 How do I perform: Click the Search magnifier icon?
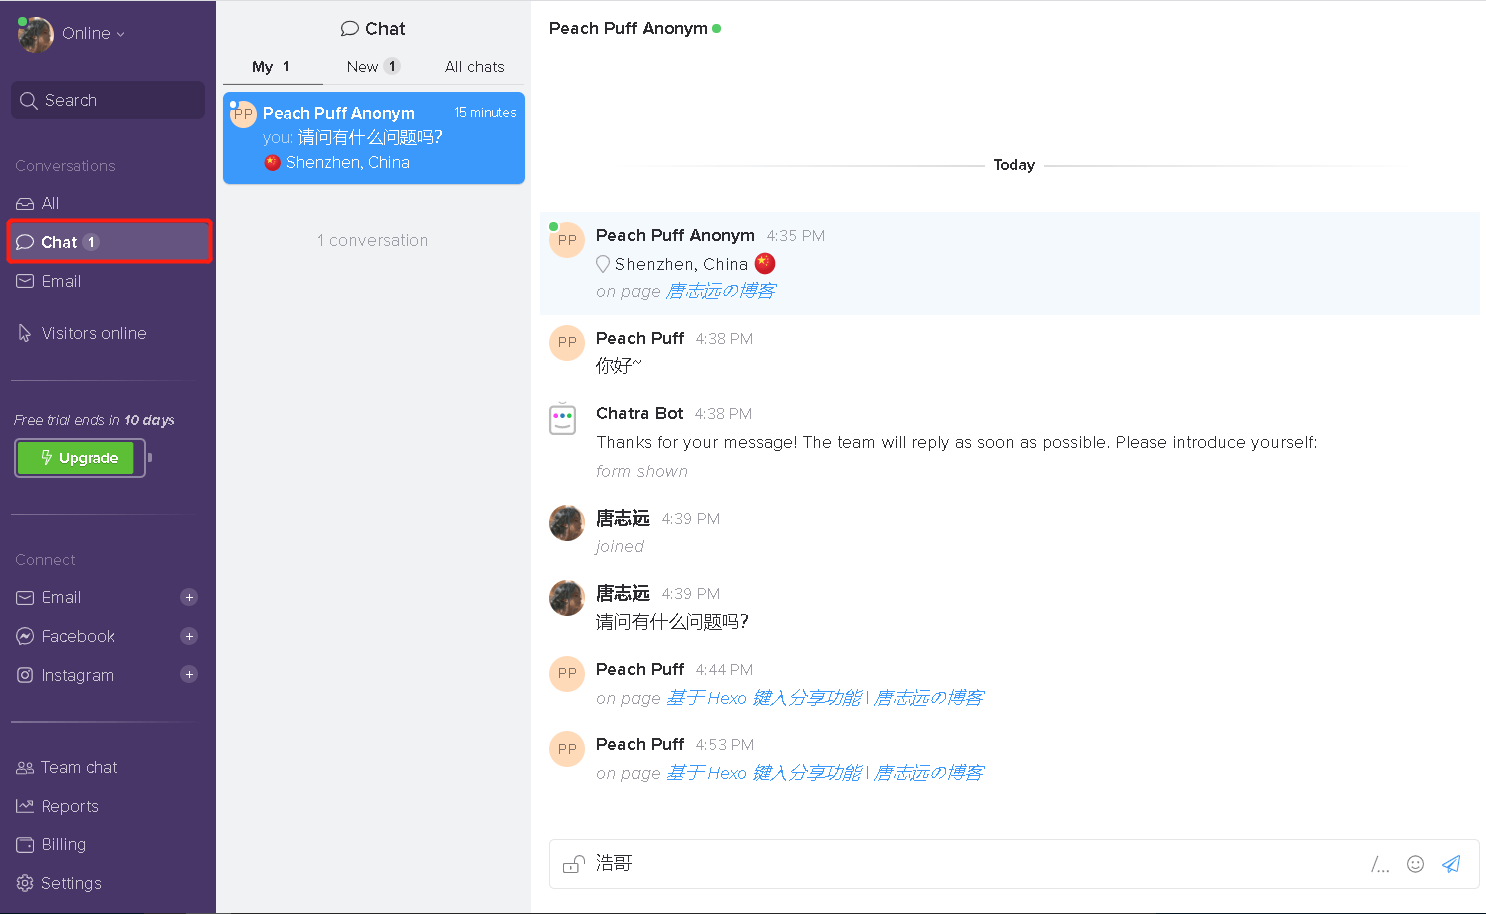point(28,100)
